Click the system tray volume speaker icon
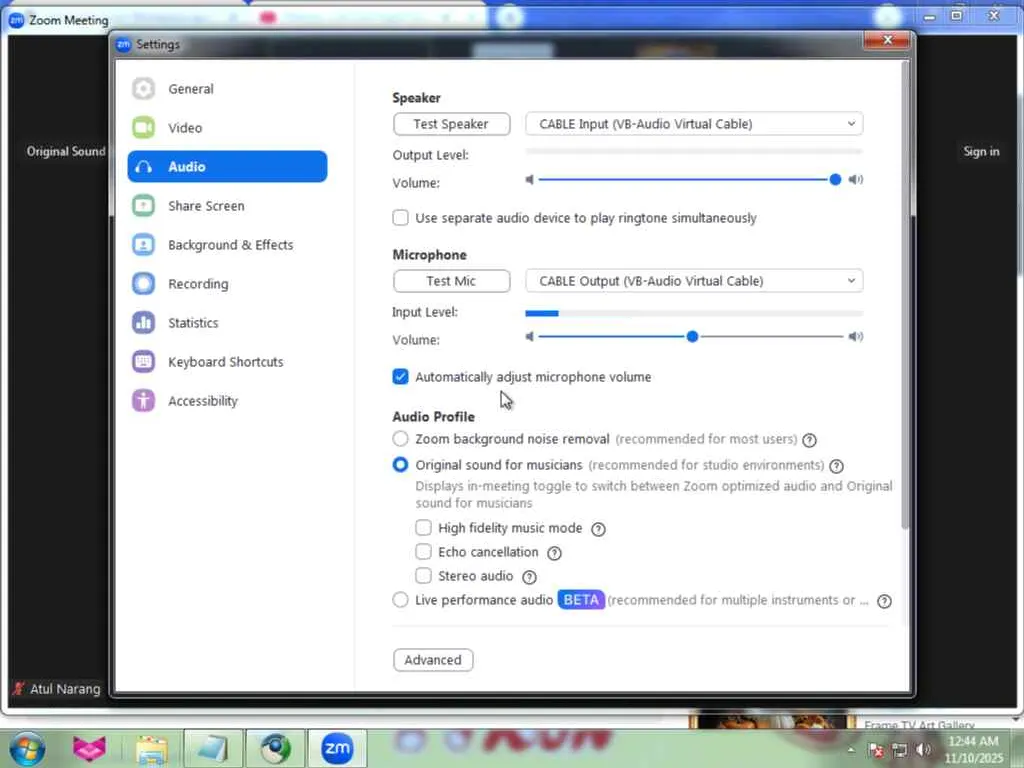This screenshot has height=768, width=1024. point(923,750)
